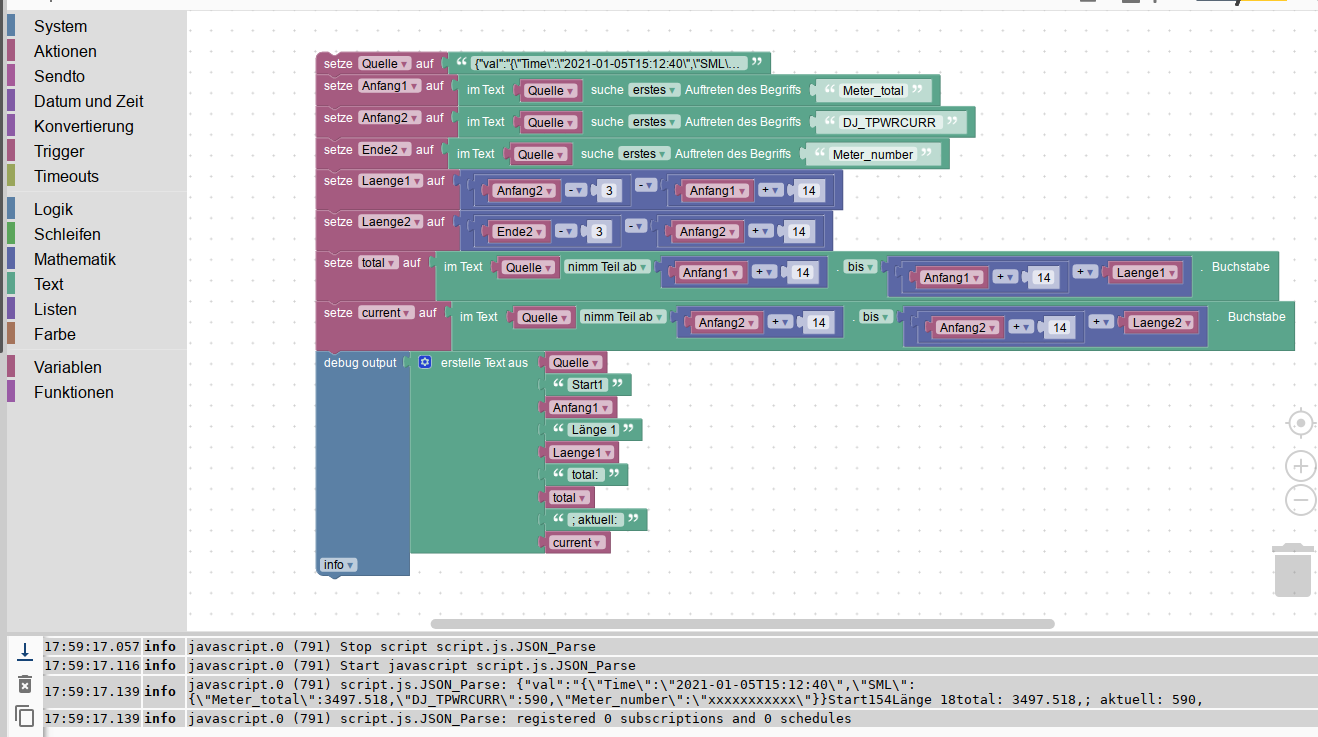Open the Anfang1 variable dropdown in the setze block
The width and height of the screenshot is (1318, 737).
coord(390,86)
